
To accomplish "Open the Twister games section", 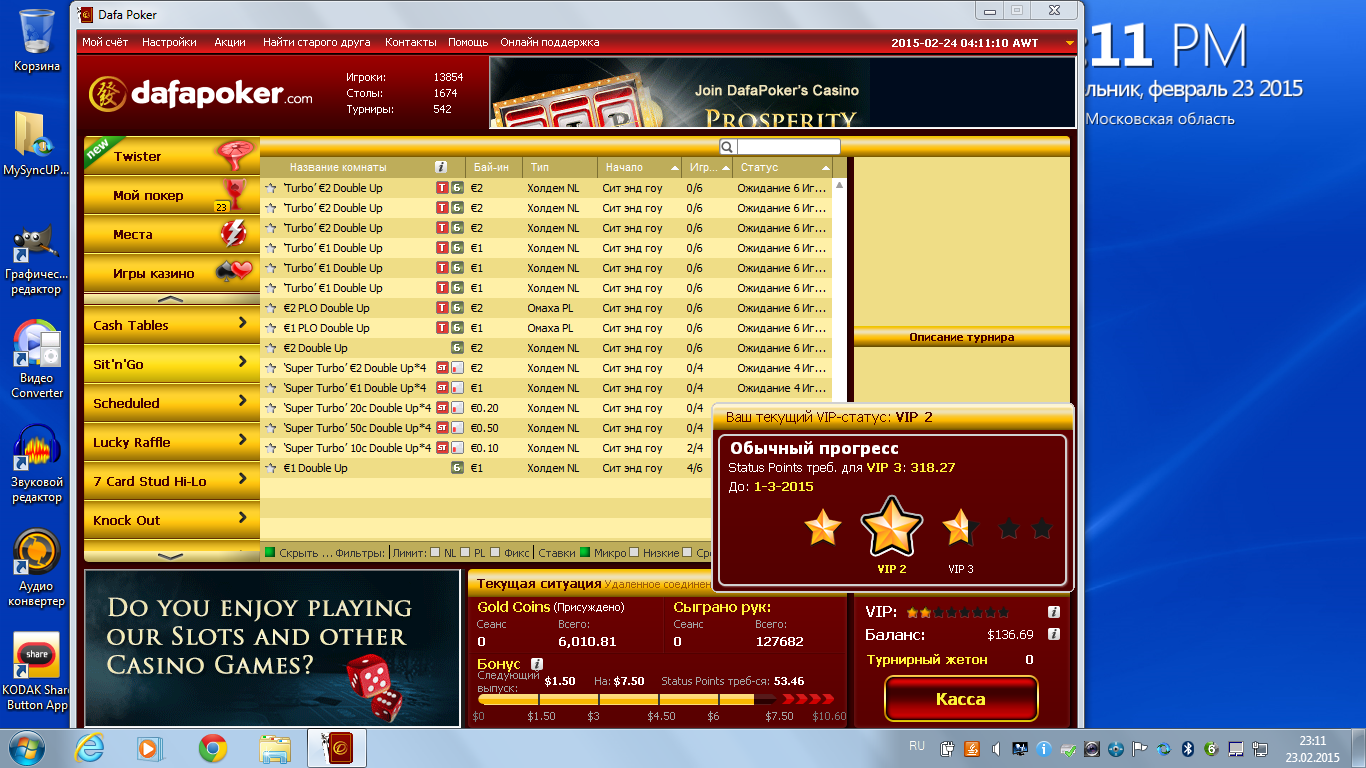I will click(x=170, y=156).
